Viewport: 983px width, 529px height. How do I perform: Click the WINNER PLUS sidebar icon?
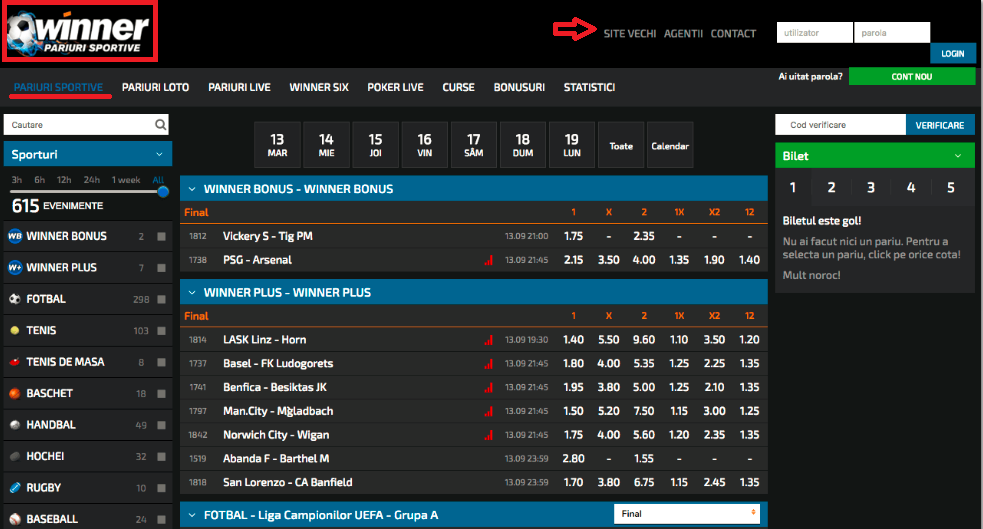tap(14, 268)
